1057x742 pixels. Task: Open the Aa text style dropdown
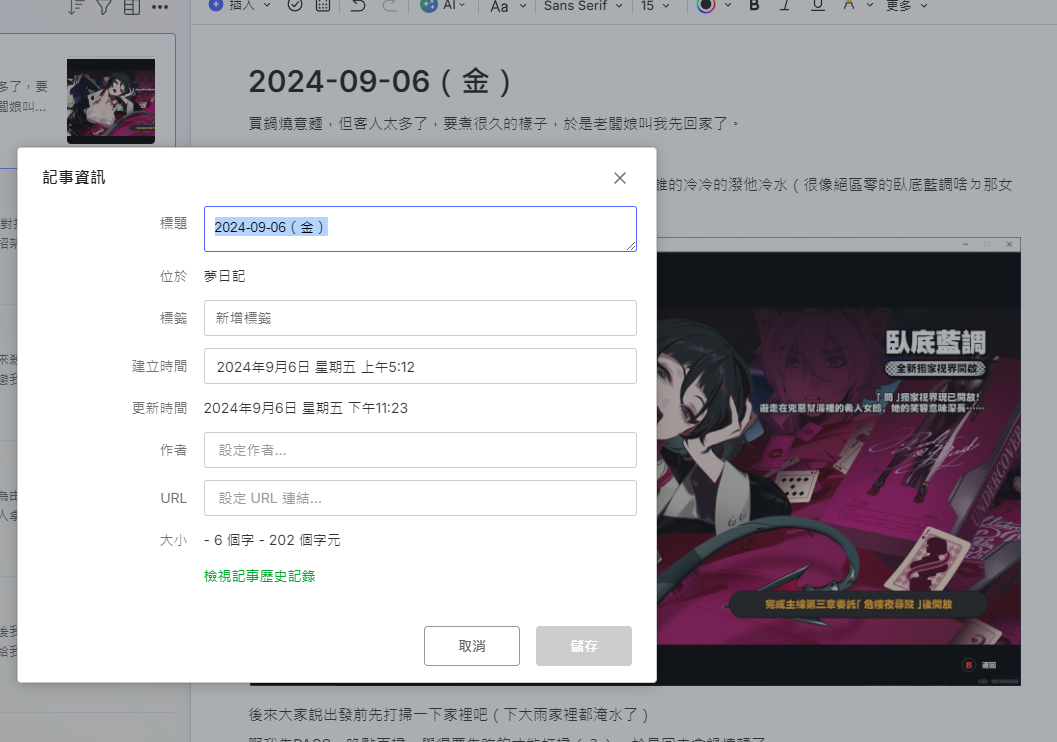[x=508, y=6]
